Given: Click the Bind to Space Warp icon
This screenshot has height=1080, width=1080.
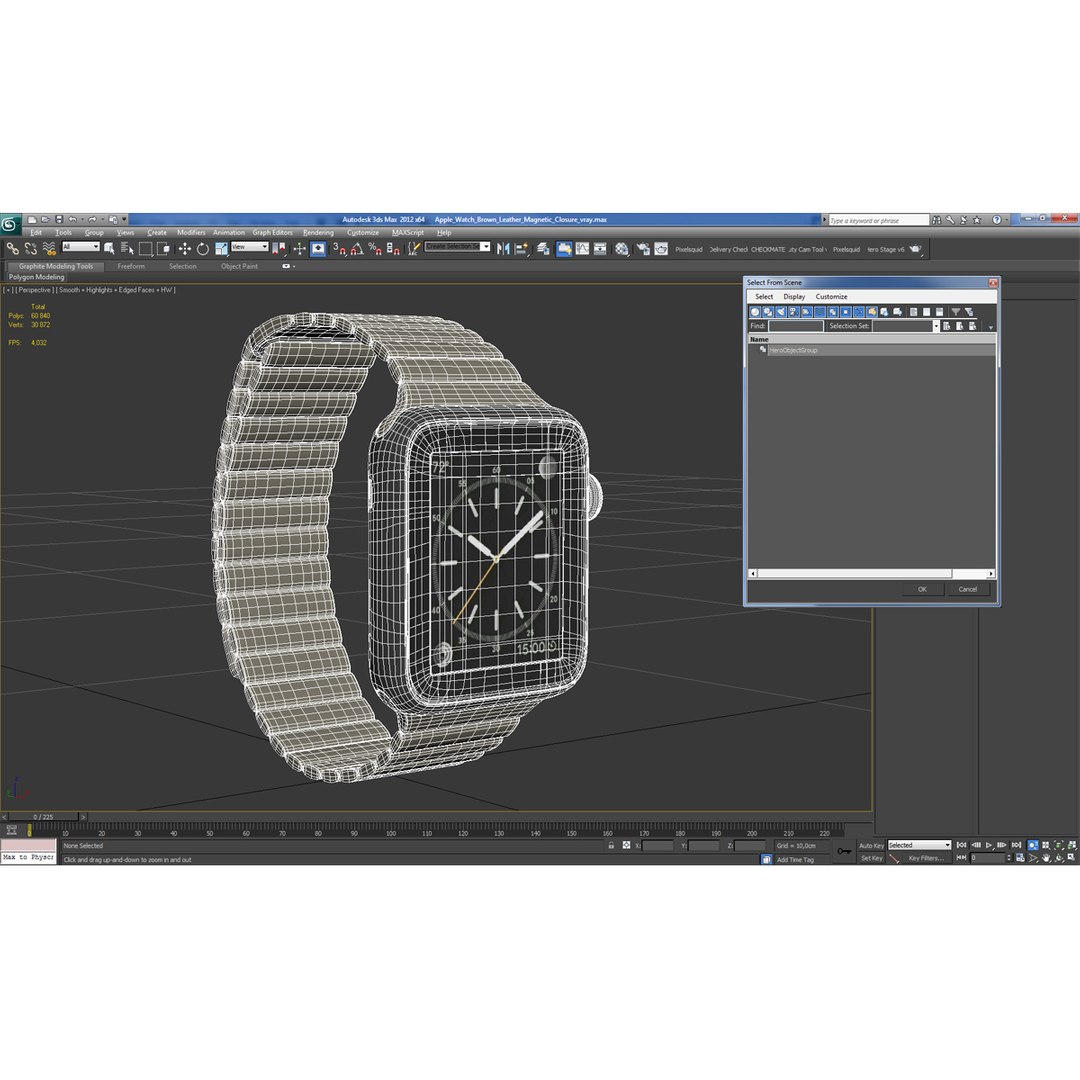Looking at the screenshot, I should coord(49,249).
